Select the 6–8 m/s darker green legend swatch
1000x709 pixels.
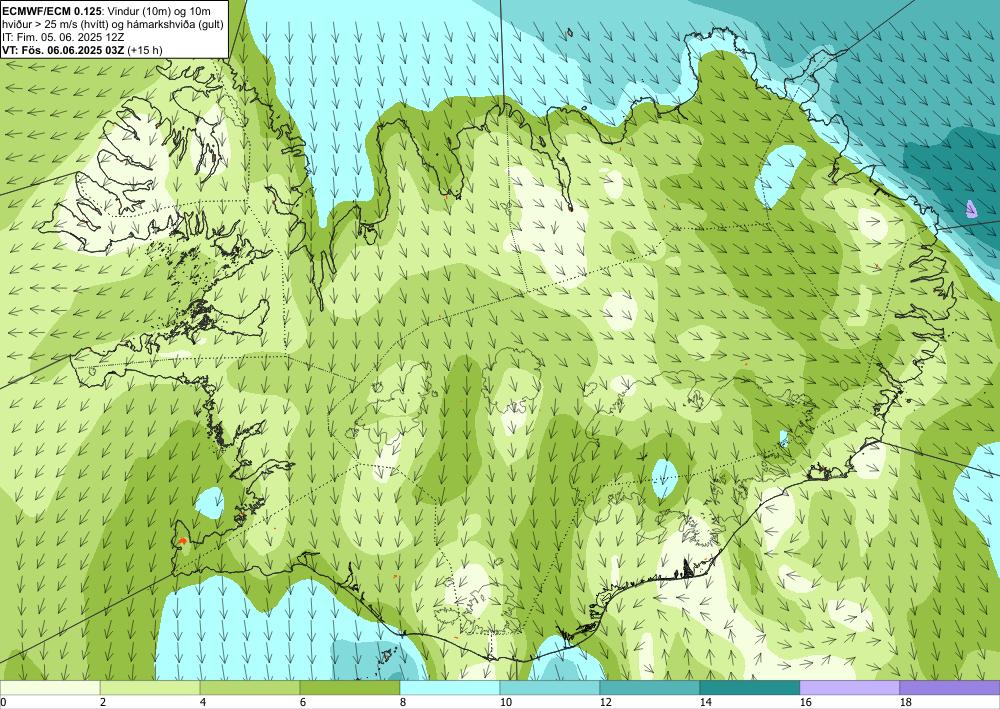(350, 687)
